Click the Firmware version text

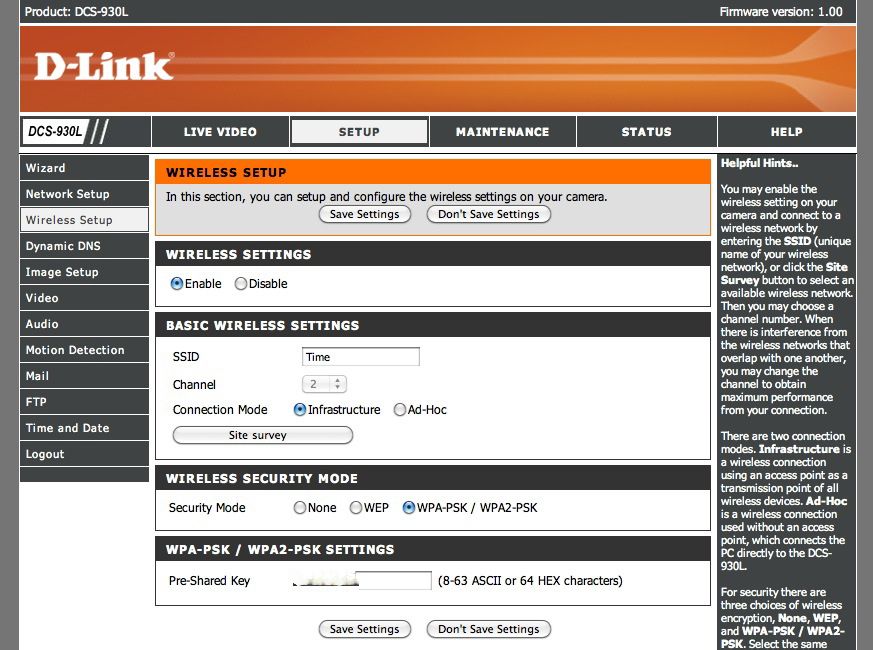[x=781, y=12]
